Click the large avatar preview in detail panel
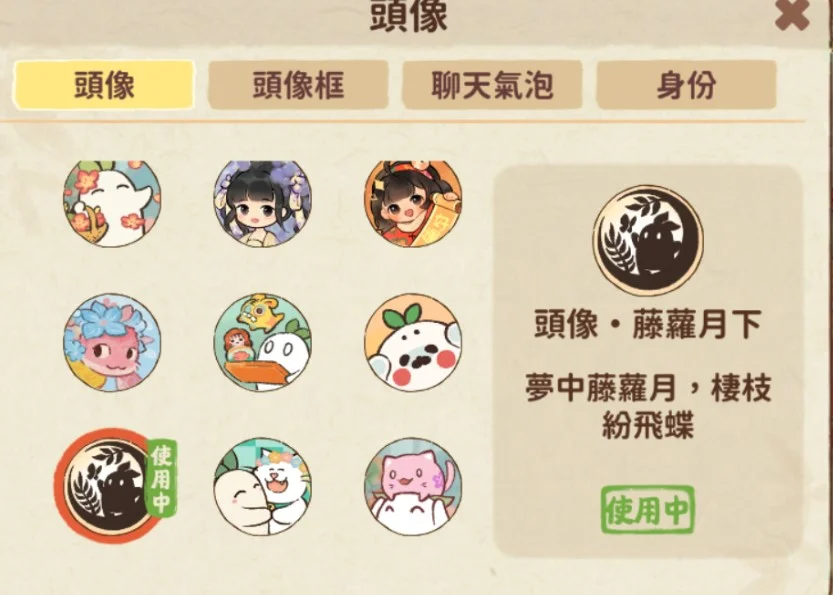Viewport: 833px width, 595px height. coord(648,240)
